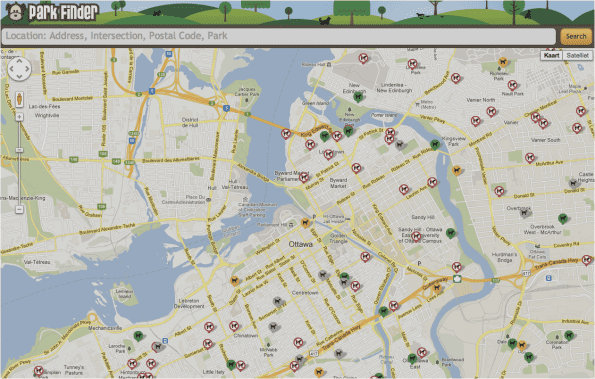The width and height of the screenshot is (595, 379).
Task: Click the green dog marker at Kingsview Park
Action: pos(435,144)
